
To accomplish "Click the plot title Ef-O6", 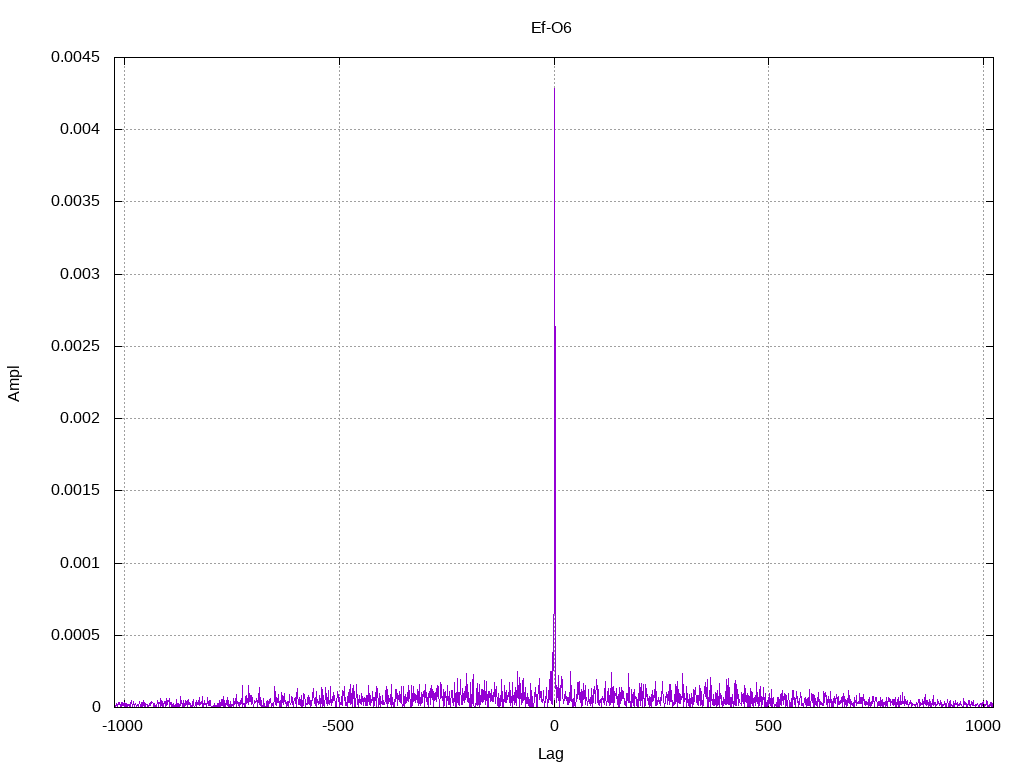I will pyautogui.click(x=551, y=27).
